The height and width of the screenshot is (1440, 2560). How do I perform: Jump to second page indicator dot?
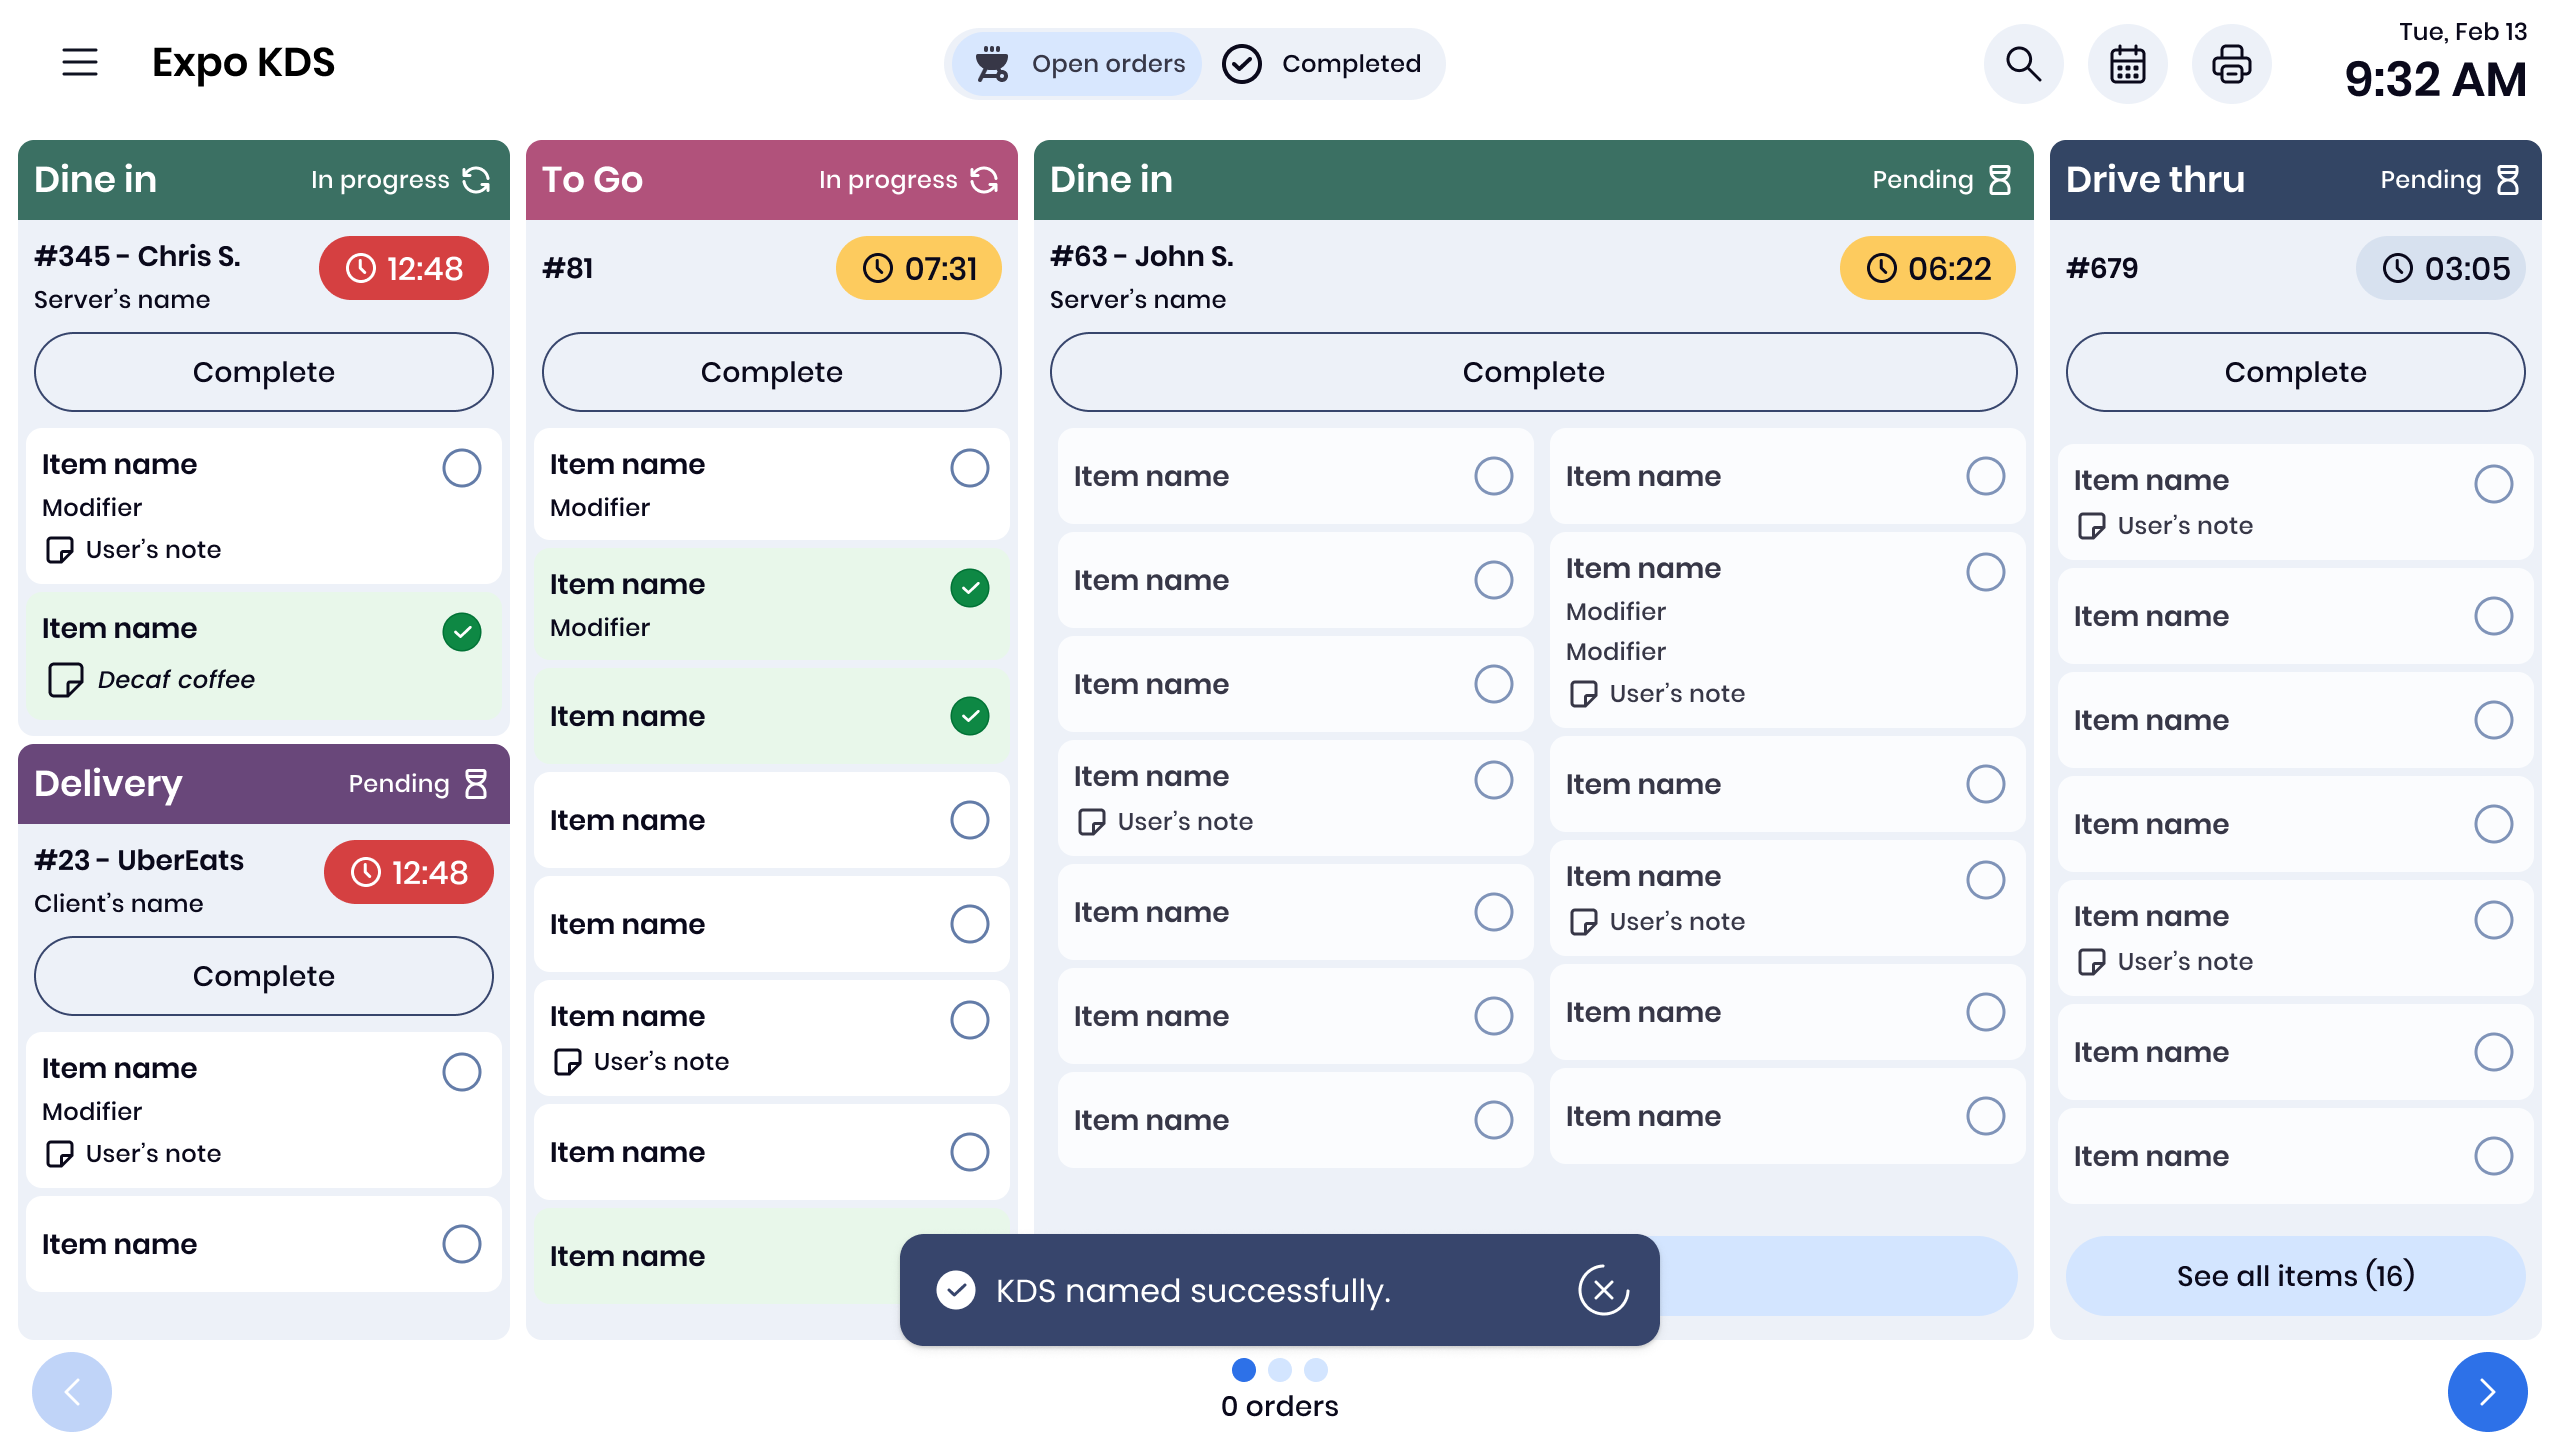click(1280, 1369)
